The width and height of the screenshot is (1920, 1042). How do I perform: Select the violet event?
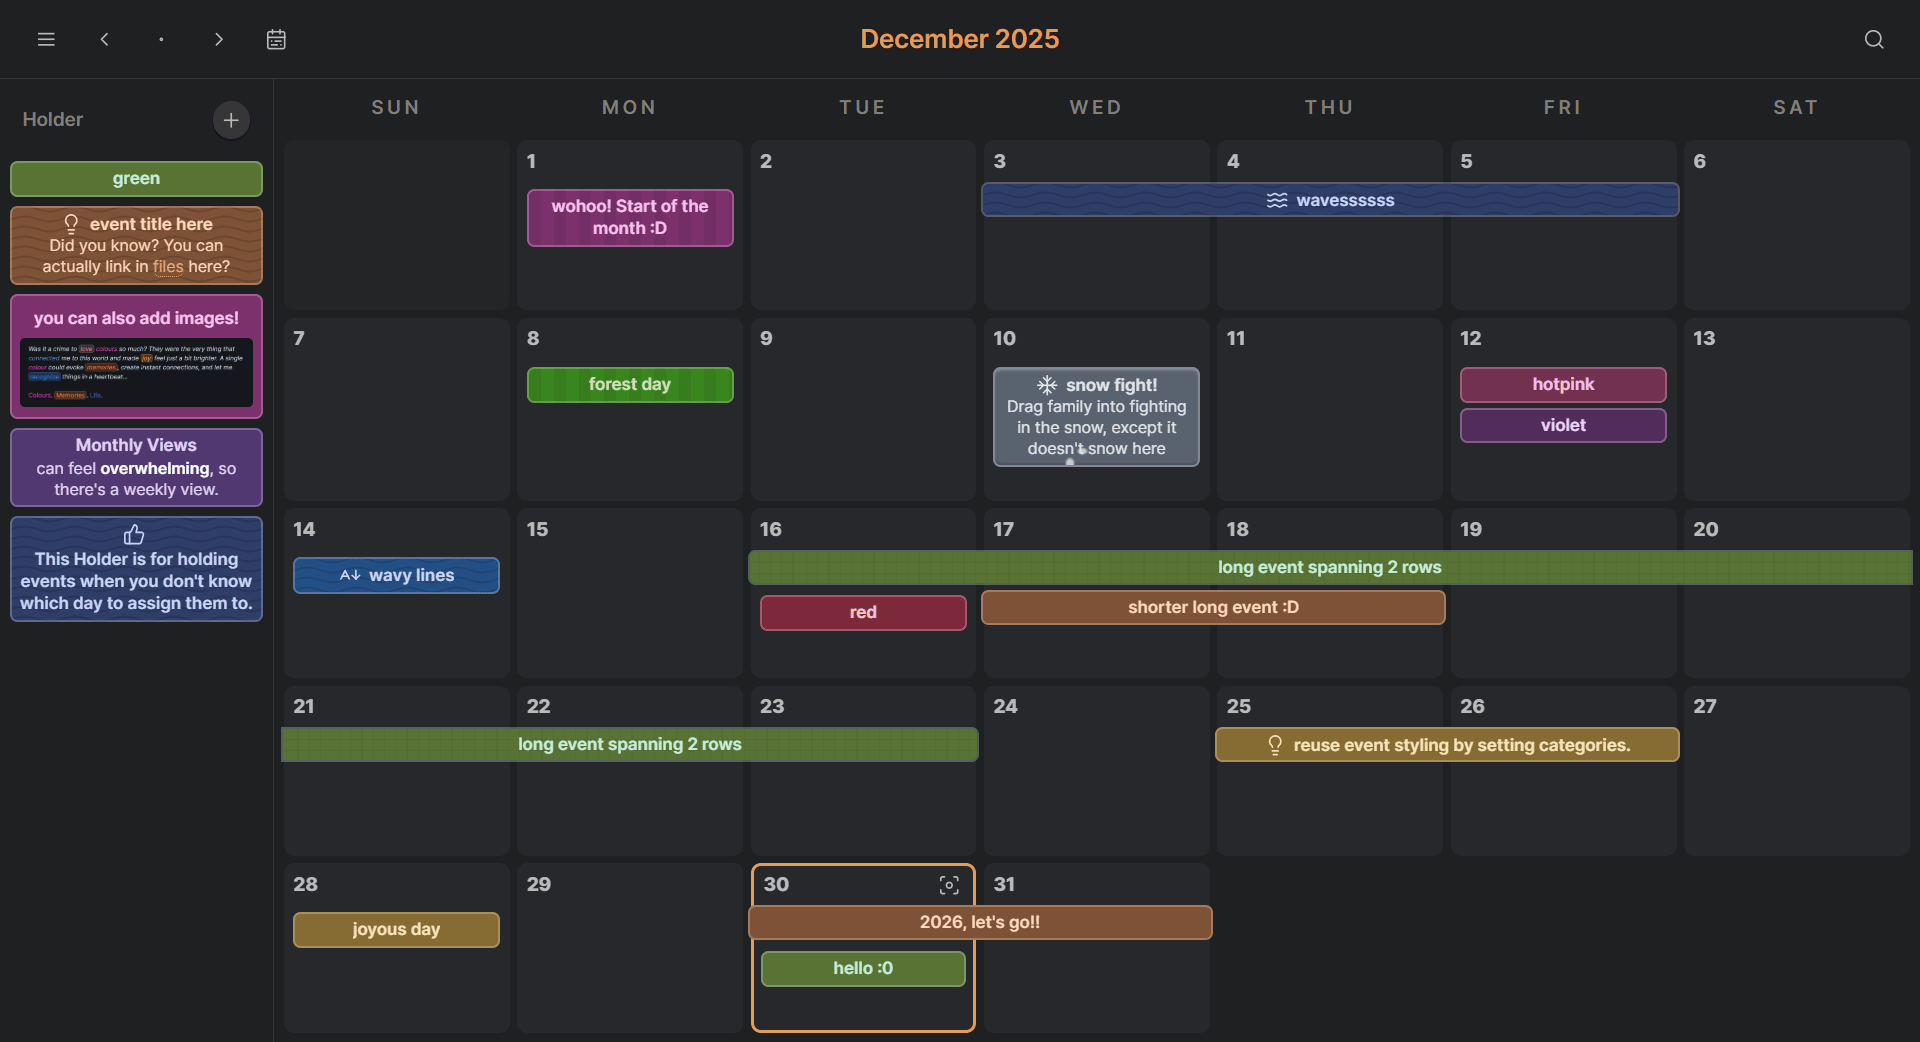pyautogui.click(x=1563, y=426)
